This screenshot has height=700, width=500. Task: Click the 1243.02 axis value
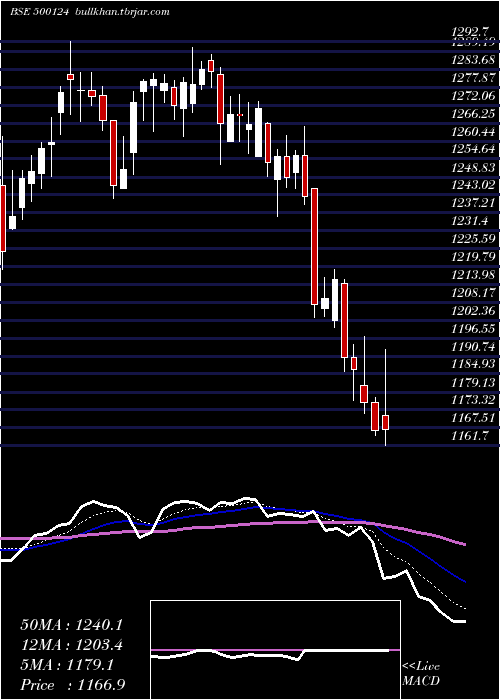[474, 185]
